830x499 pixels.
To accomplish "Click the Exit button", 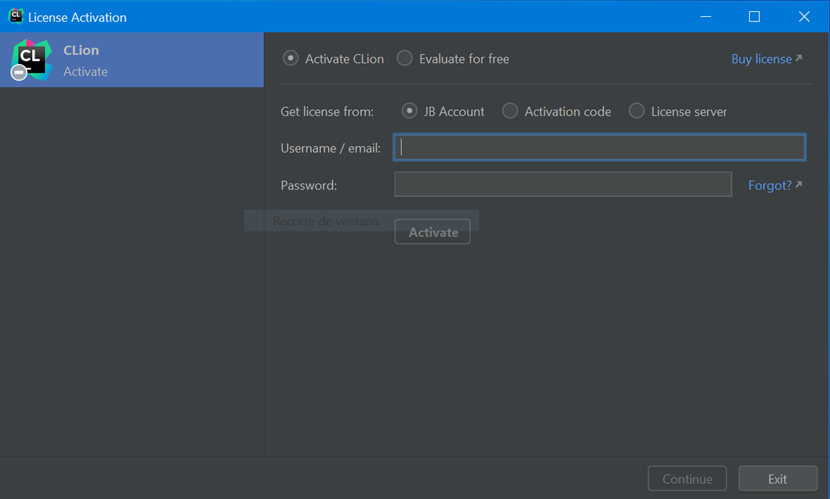I will 778,478.
